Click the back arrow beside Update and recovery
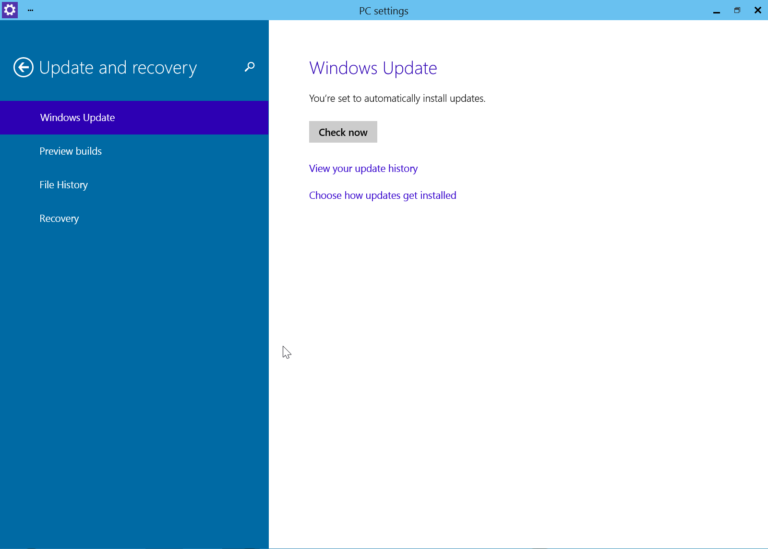The width and height of the screenshot is (768, 549). click(23, 68)
